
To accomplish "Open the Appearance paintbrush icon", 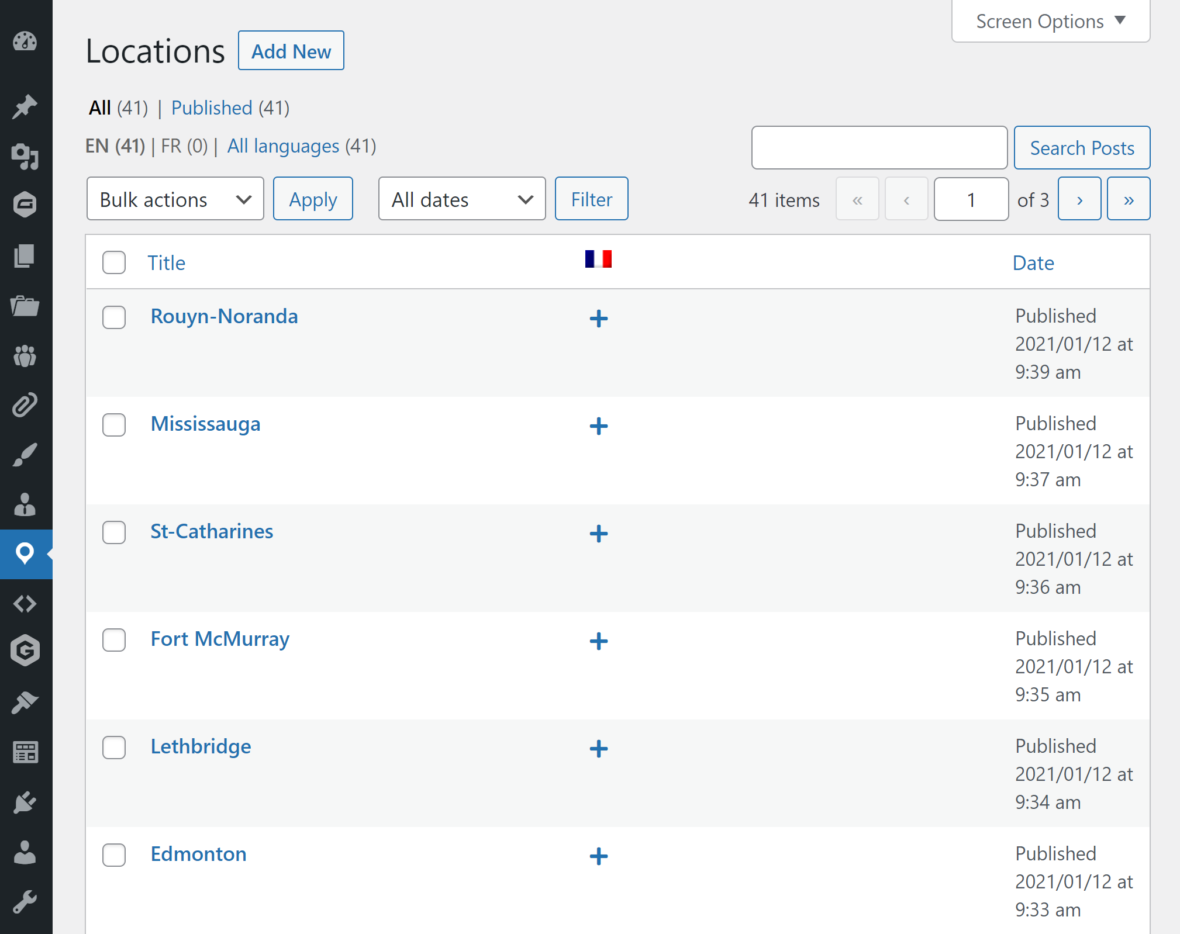I will click(x=25, y=455).
